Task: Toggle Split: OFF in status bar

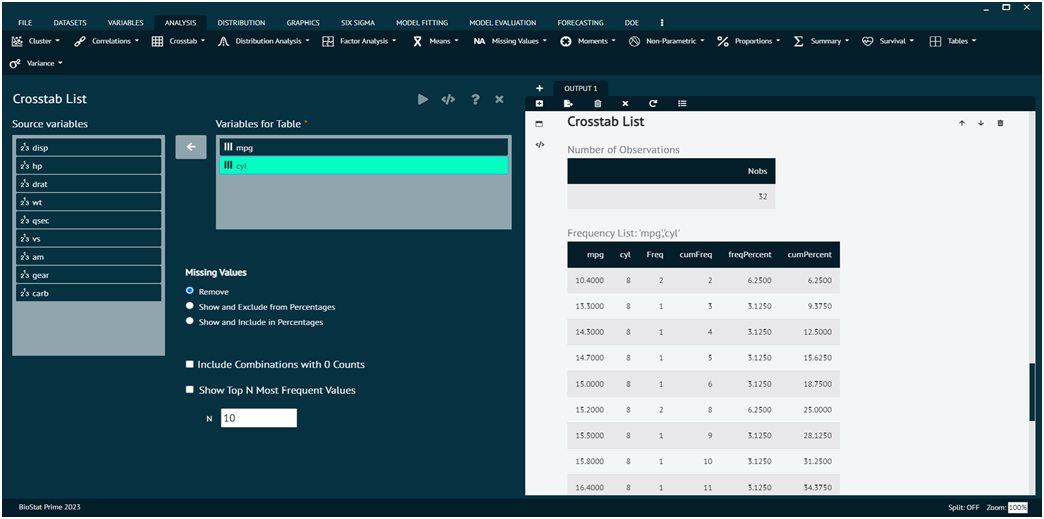Action: tap(964, 508)
